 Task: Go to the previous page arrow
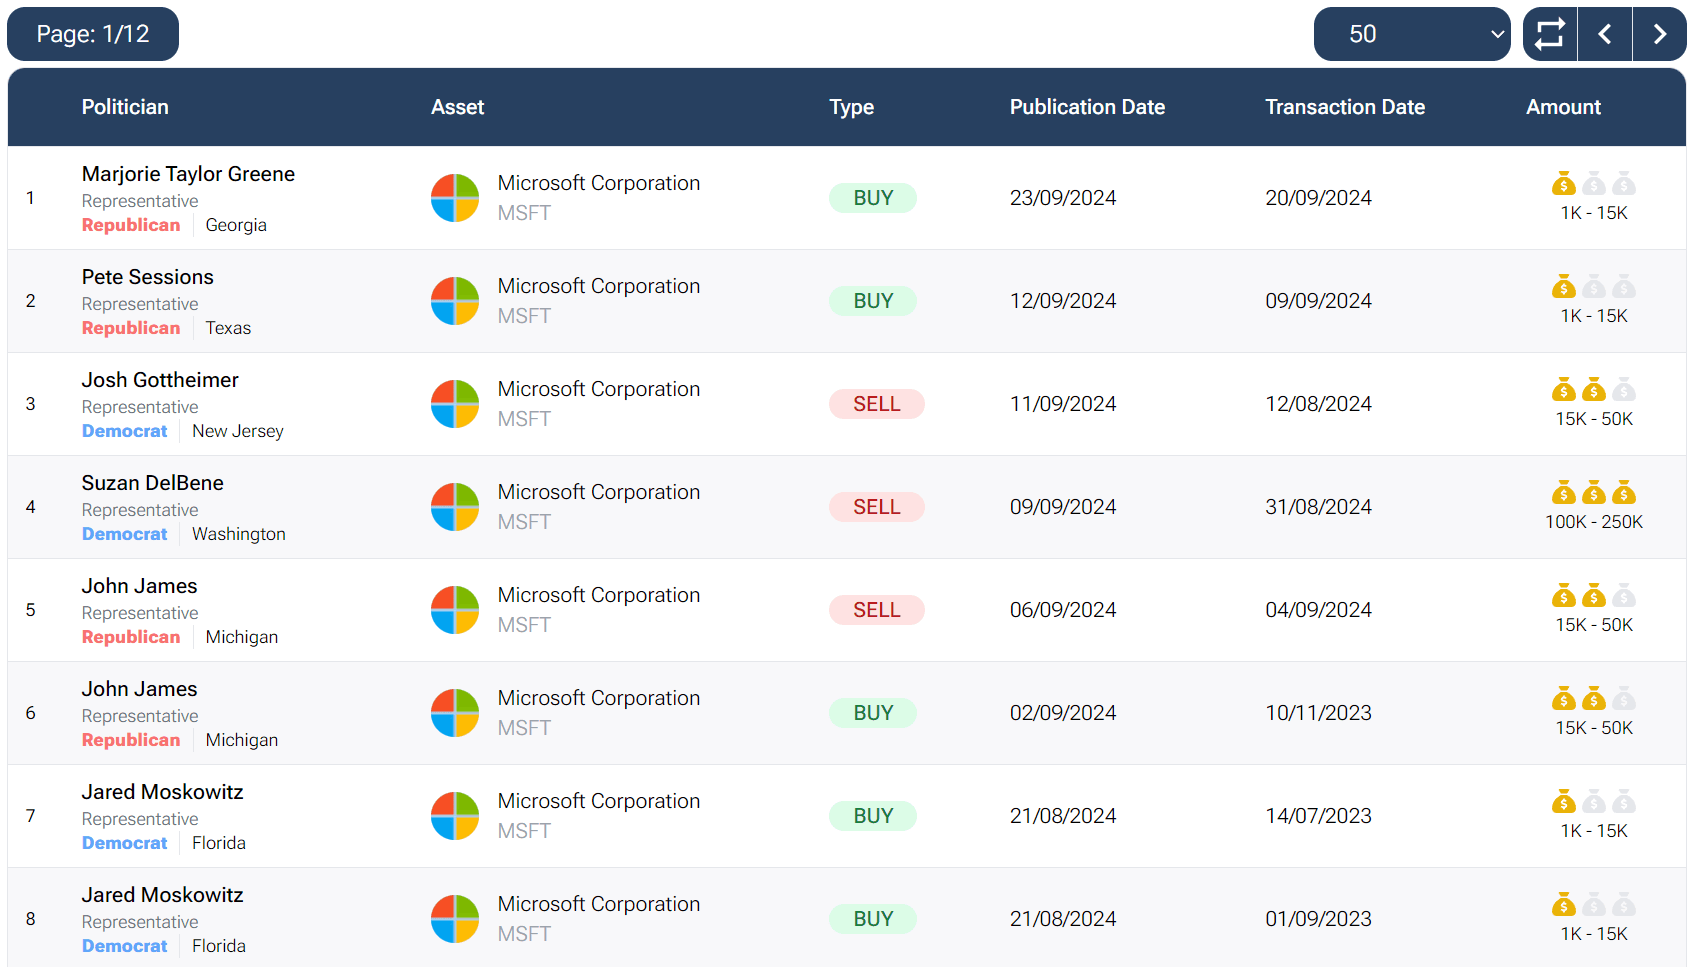(x=1605, y=34)
